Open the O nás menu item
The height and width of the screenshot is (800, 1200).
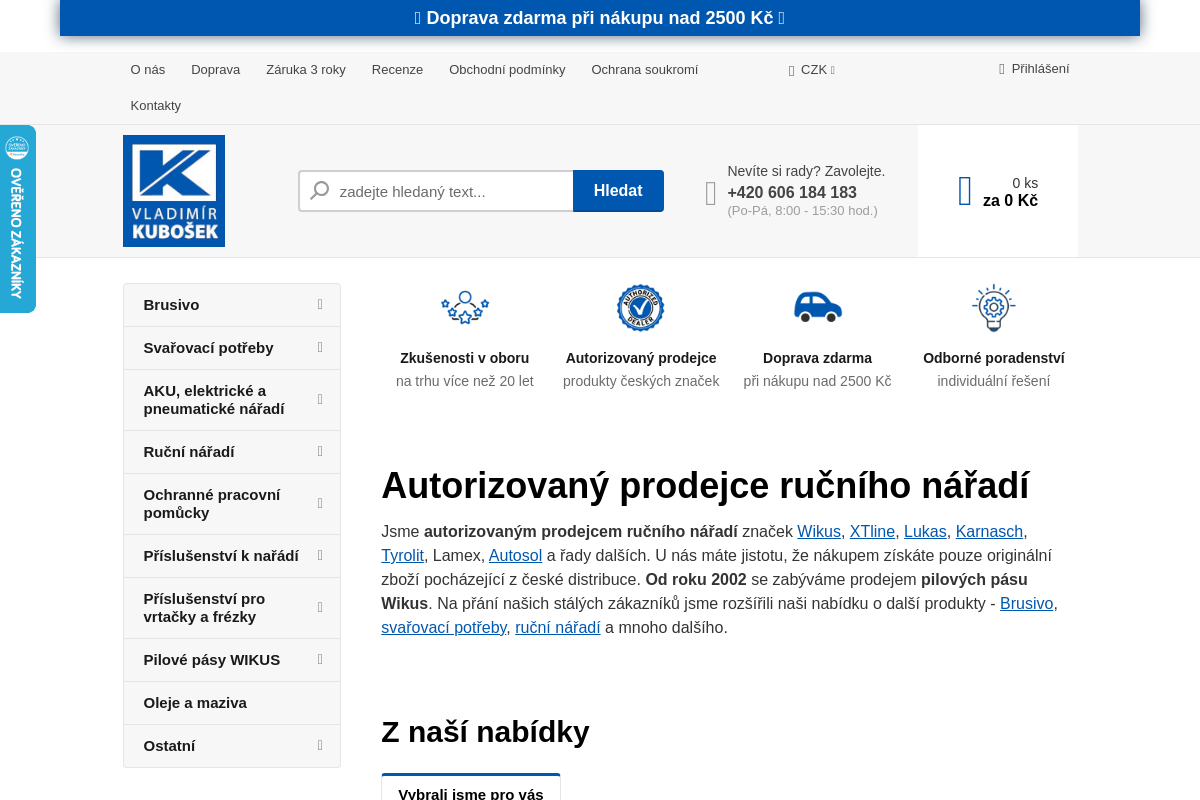147,69
